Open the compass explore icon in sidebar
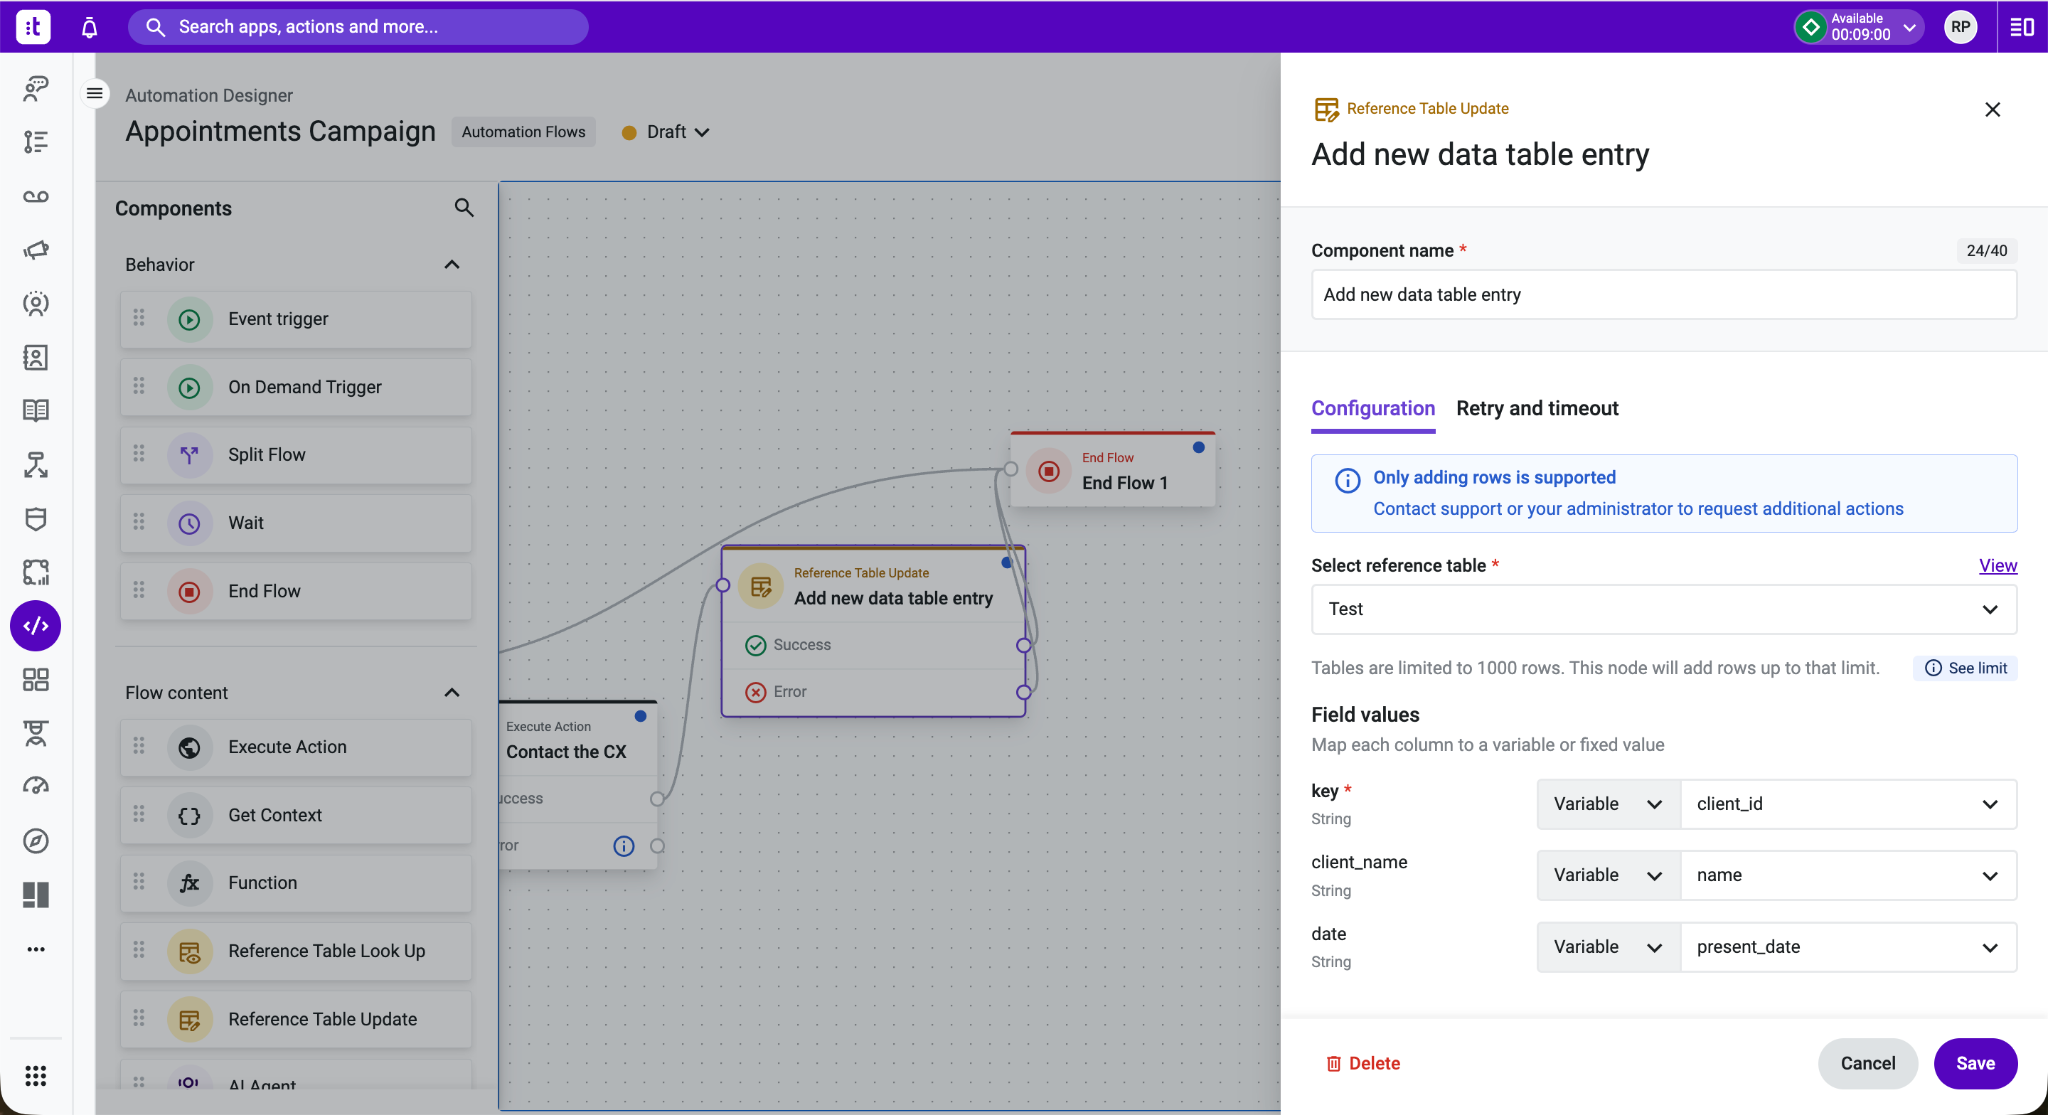Viewport: 2048px width, 1115px height. tap(36, 841)
